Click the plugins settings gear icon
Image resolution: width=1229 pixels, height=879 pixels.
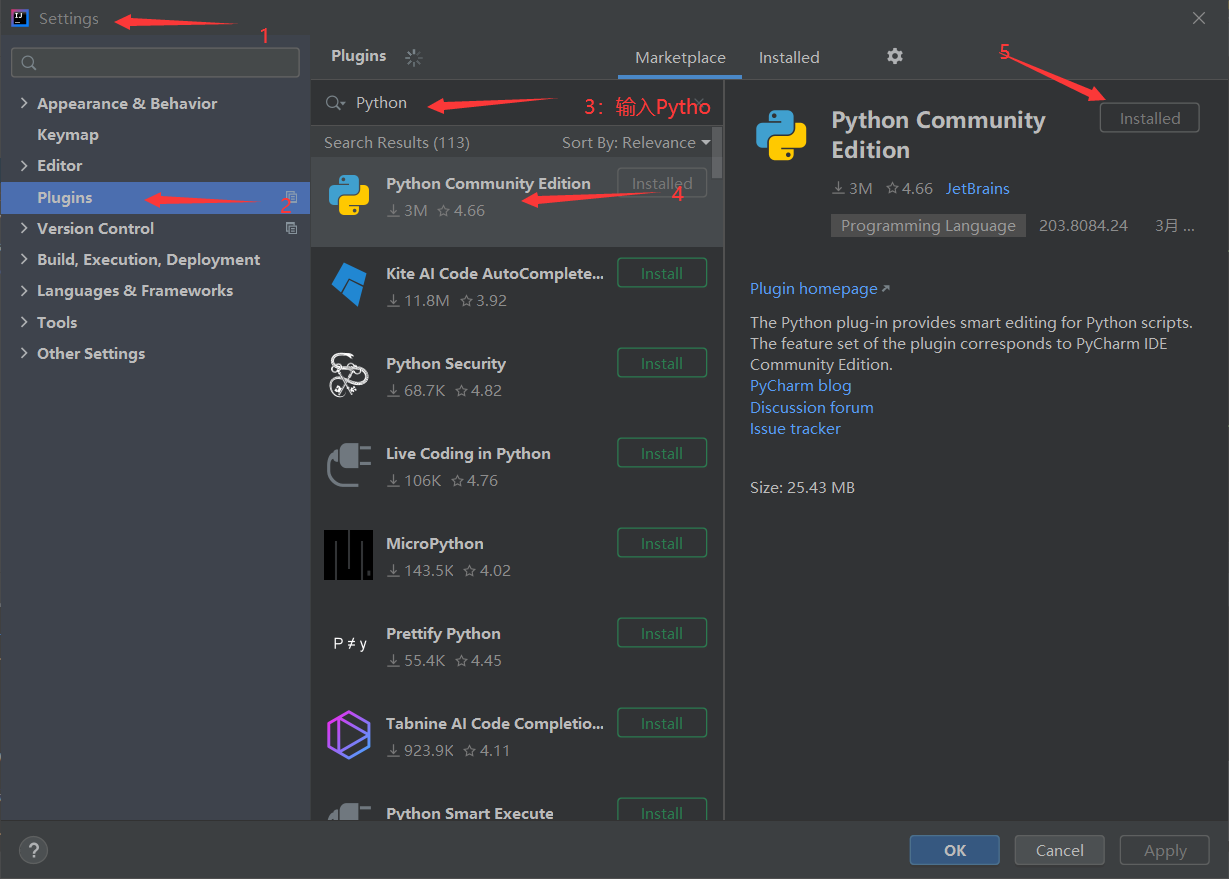pos(895,56)
